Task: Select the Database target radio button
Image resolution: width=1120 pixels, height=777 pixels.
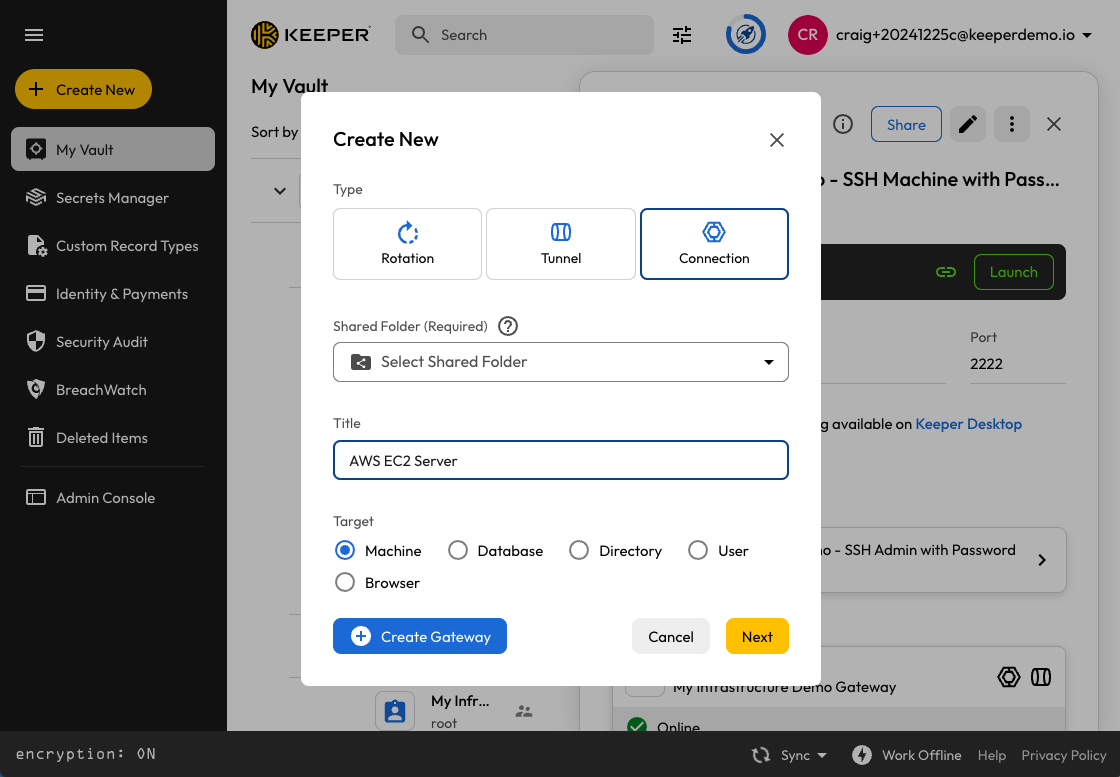Action: tap(458, 551)
